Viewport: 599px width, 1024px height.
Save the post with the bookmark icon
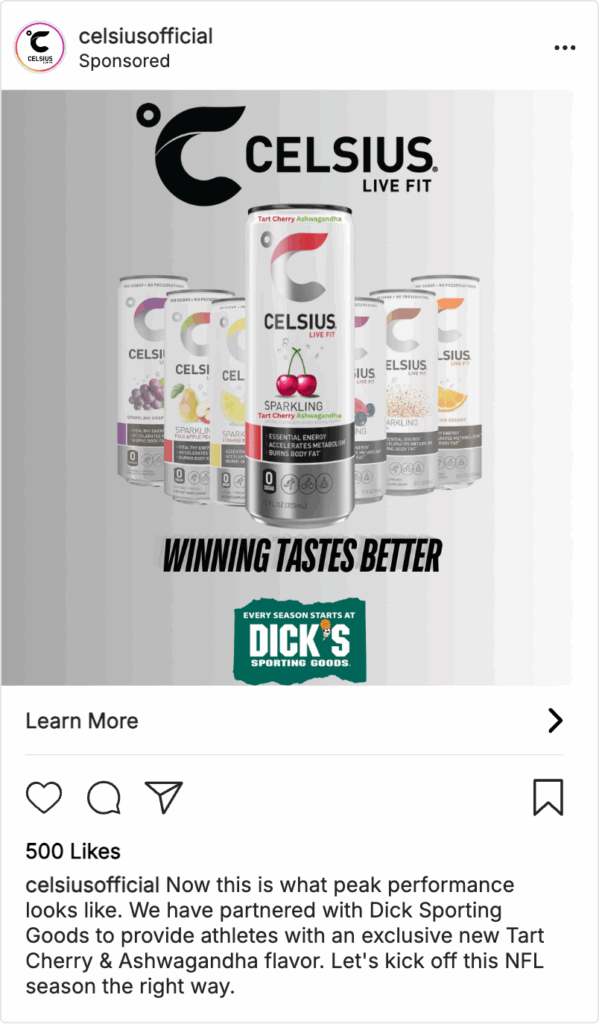548,797
